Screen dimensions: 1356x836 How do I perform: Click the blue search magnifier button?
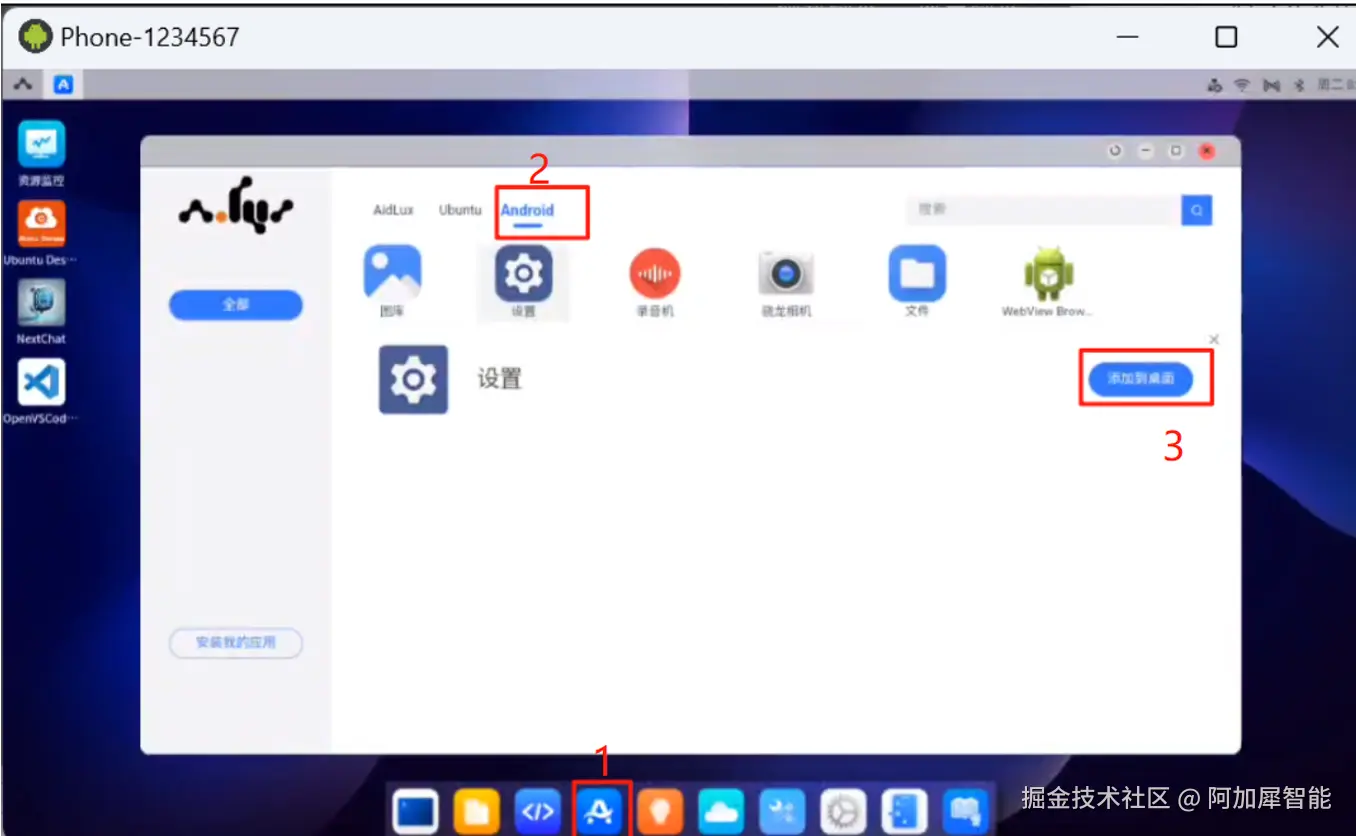[1196, 210]
